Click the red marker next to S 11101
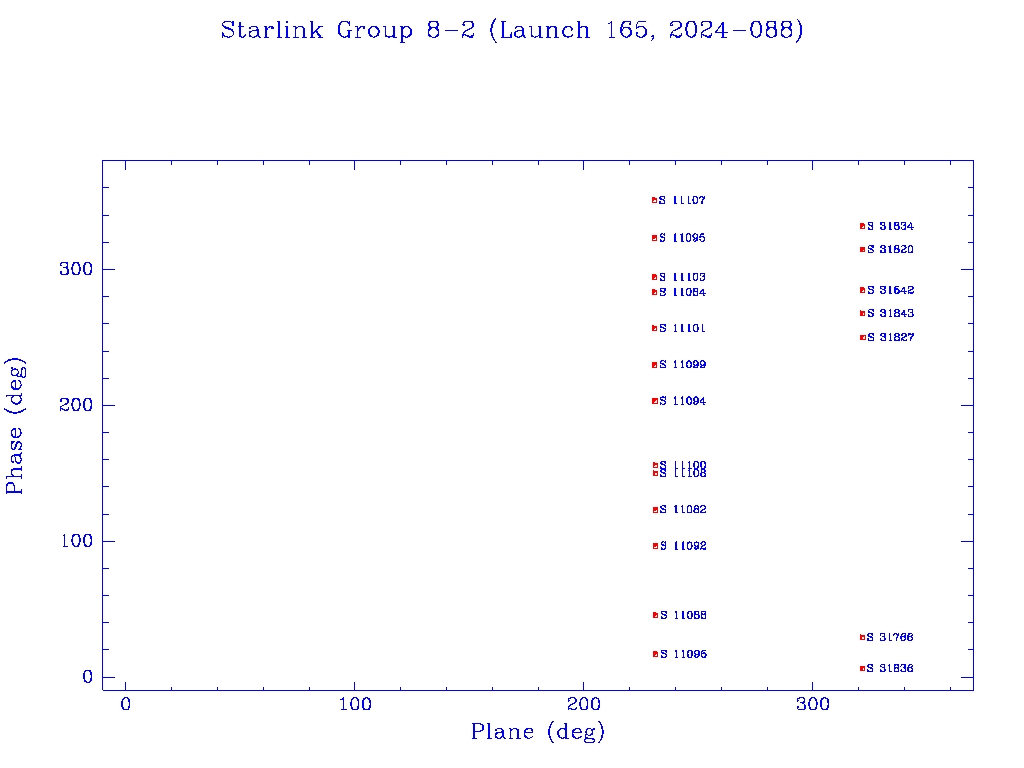The height and width of the screenshot is (768, 1024). click(x=654, y=328)
